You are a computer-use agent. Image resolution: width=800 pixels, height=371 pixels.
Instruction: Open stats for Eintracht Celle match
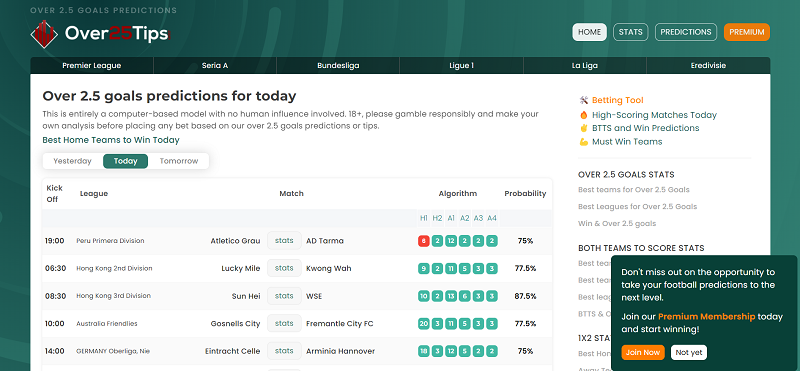click(x=284, y=351)
